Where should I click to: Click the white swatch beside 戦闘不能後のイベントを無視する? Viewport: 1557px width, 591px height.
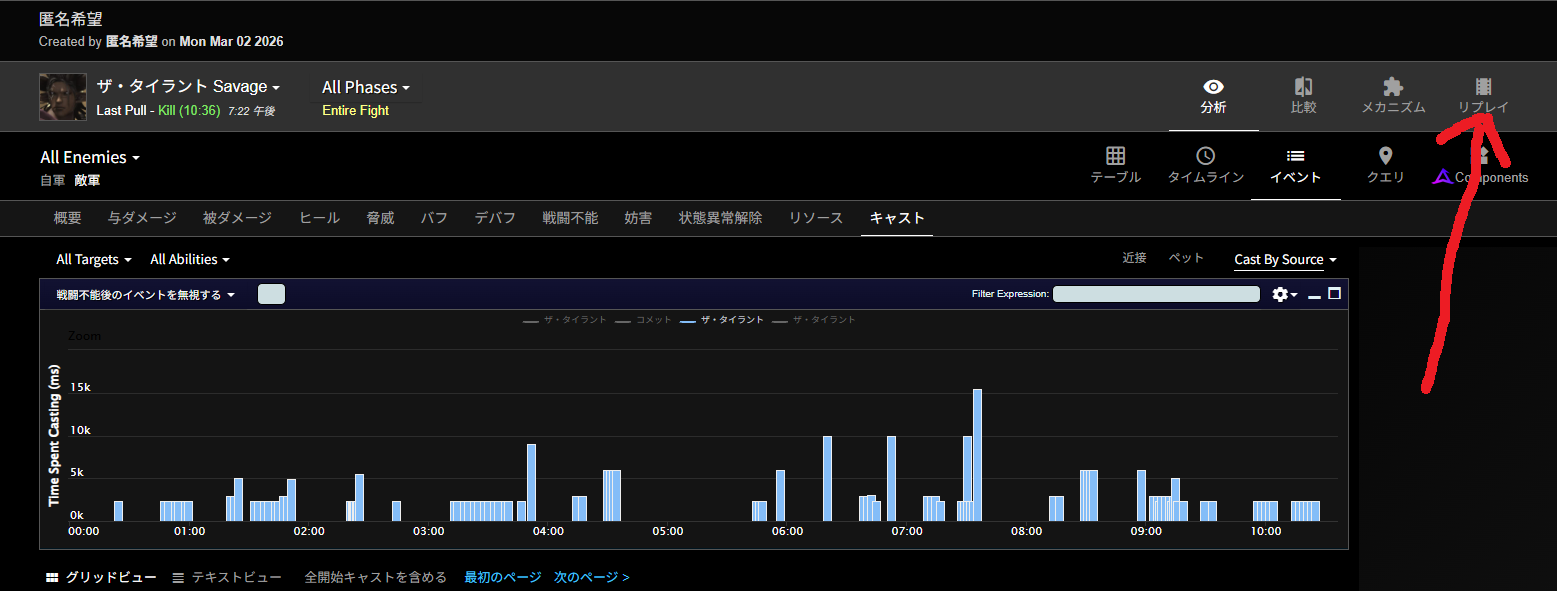pos(271,294)
